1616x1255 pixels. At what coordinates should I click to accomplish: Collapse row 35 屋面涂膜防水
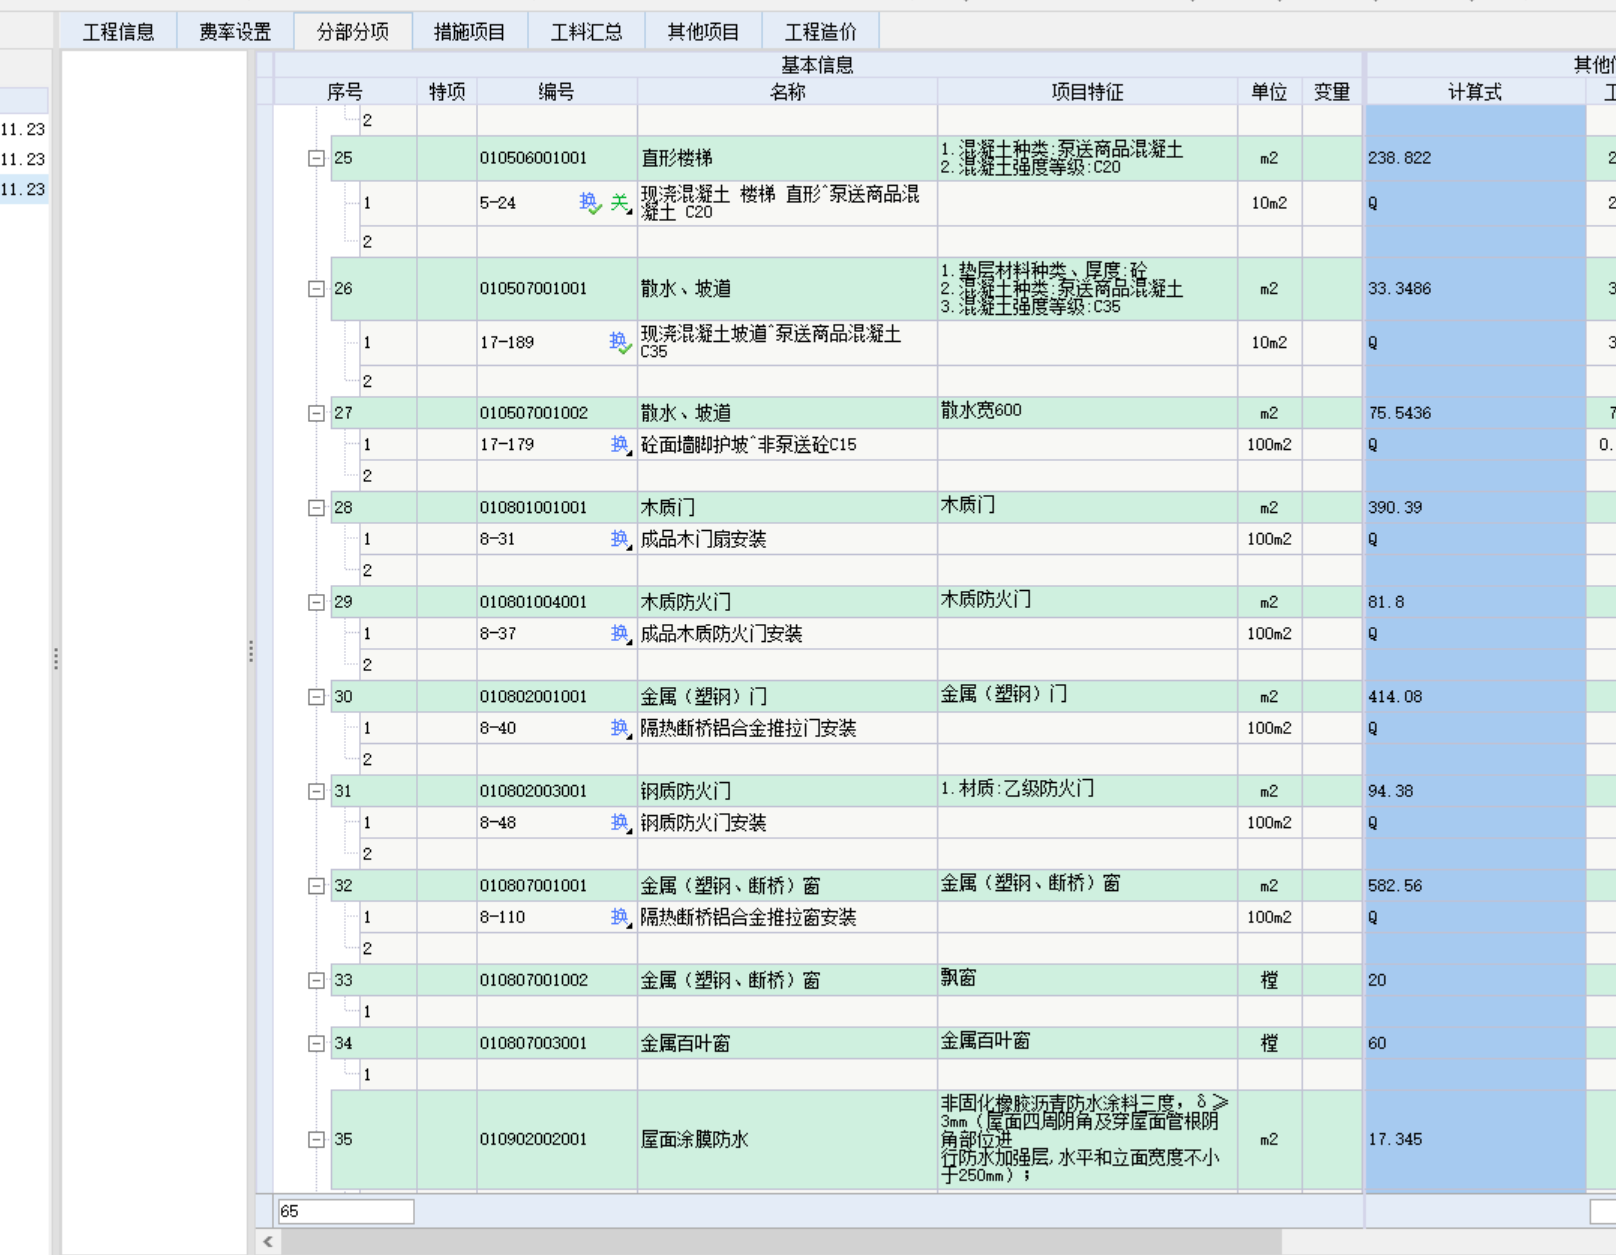[x=315, y=1139]
